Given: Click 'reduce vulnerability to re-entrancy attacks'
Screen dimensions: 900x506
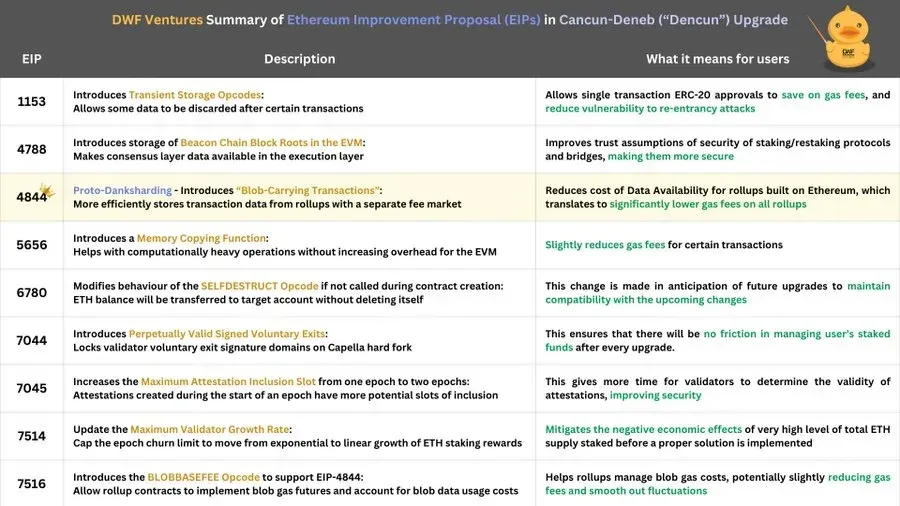Looking at the screenshot, I should tap(650, 108).
